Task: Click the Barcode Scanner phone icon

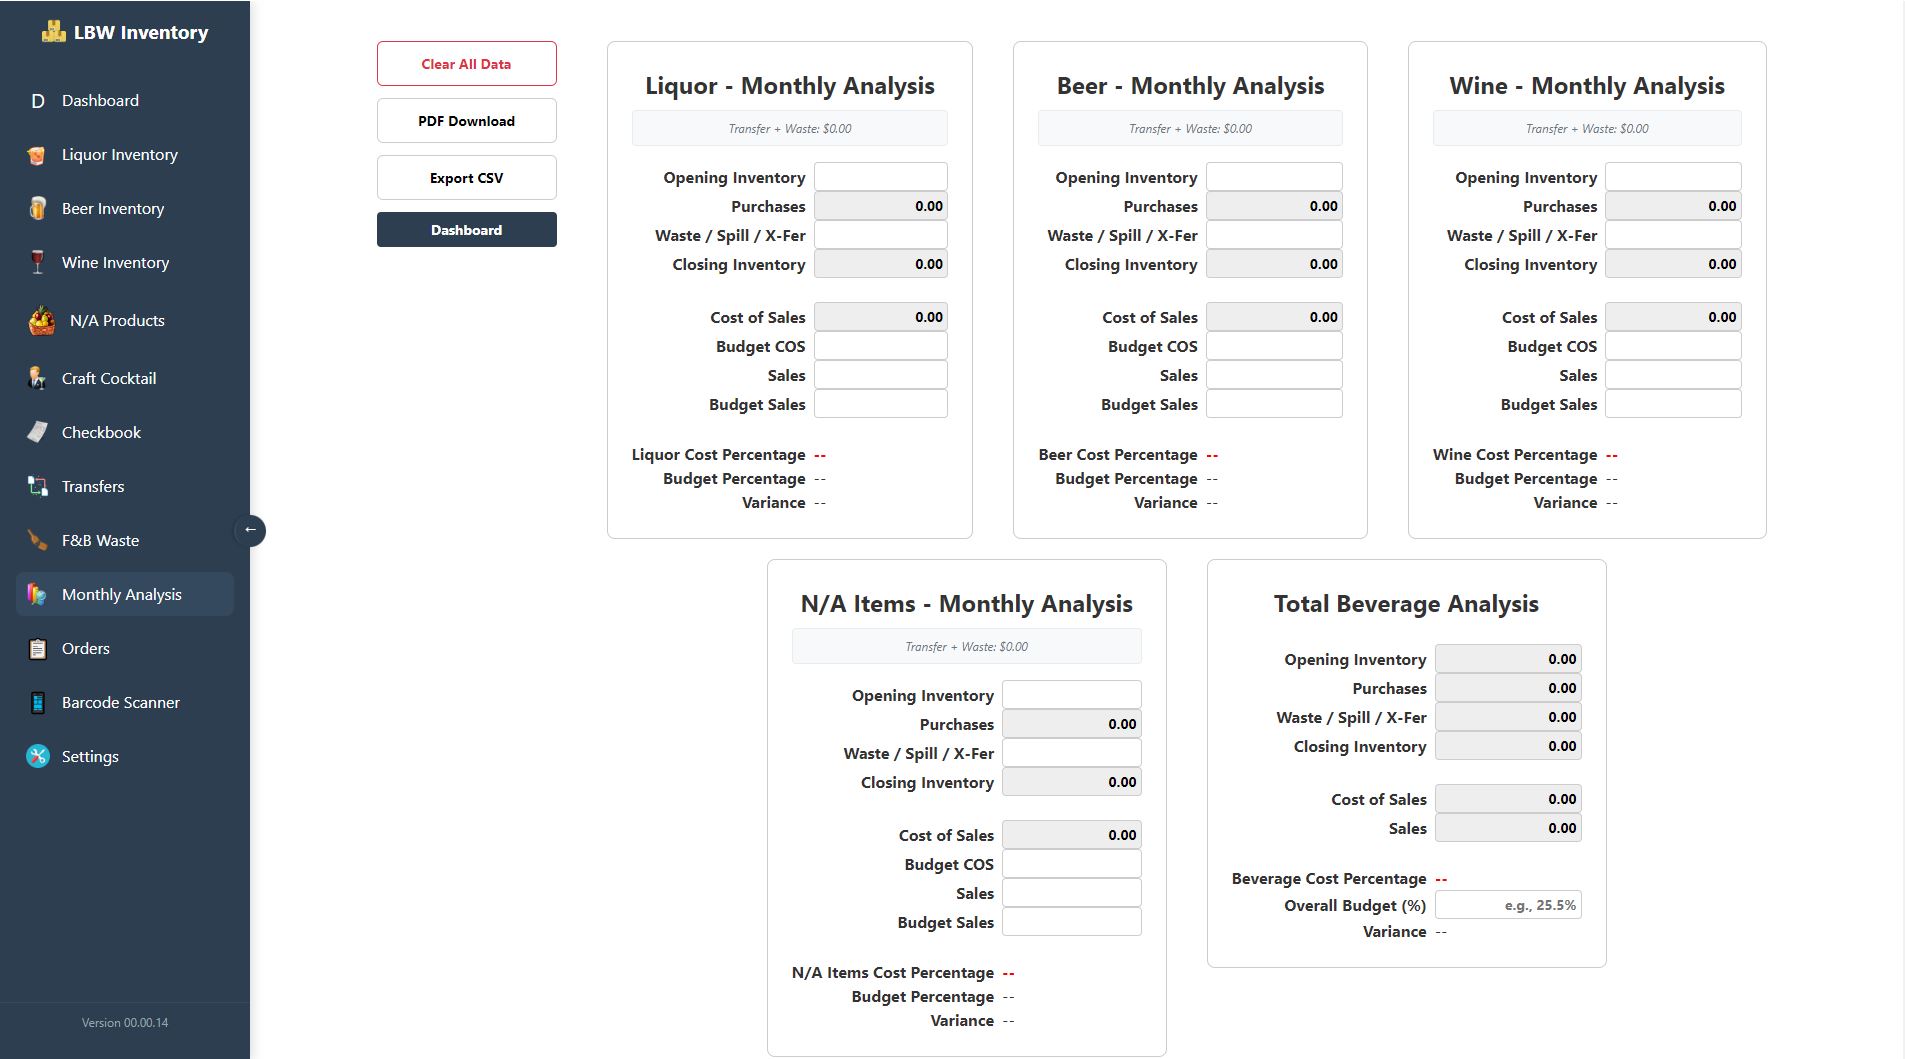Action: (x=37, y=703)
